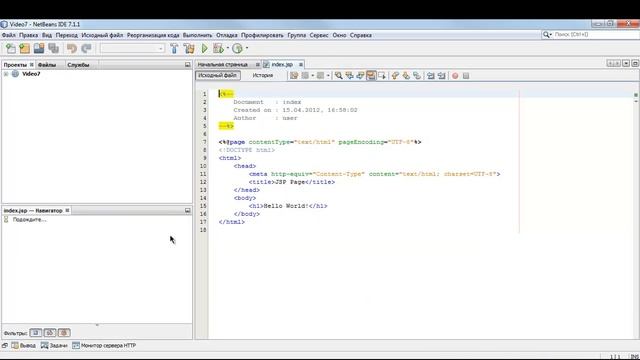Click the История view button
The width and height of the screenshot is (640, 360).
coord(262,76)
